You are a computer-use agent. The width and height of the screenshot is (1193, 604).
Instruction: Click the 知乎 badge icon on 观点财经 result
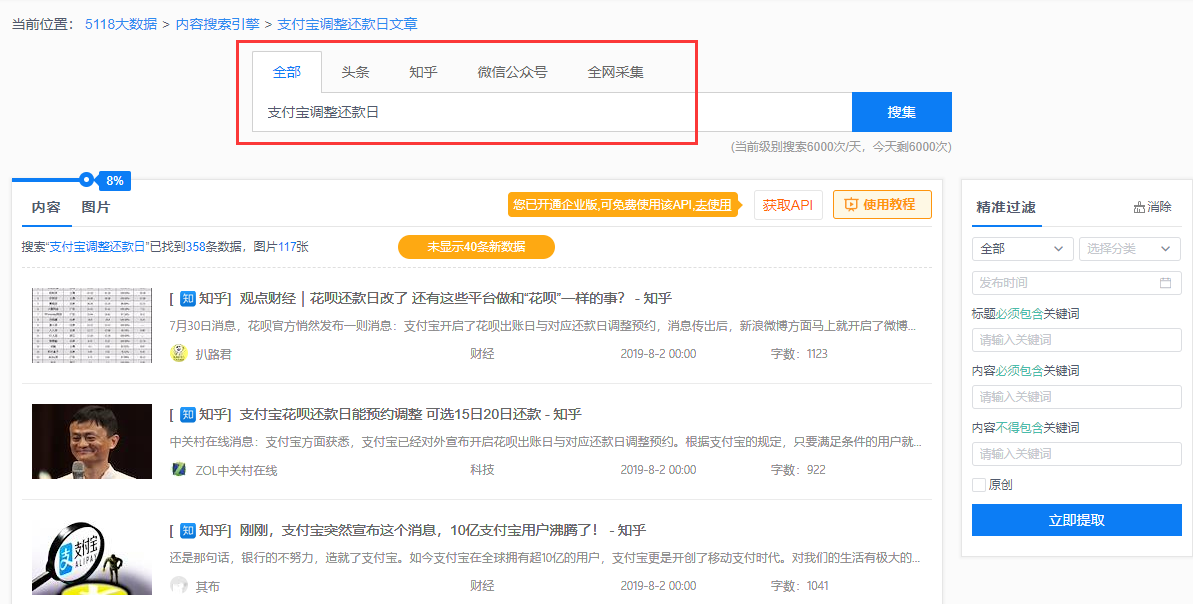[x=188, y=299]
